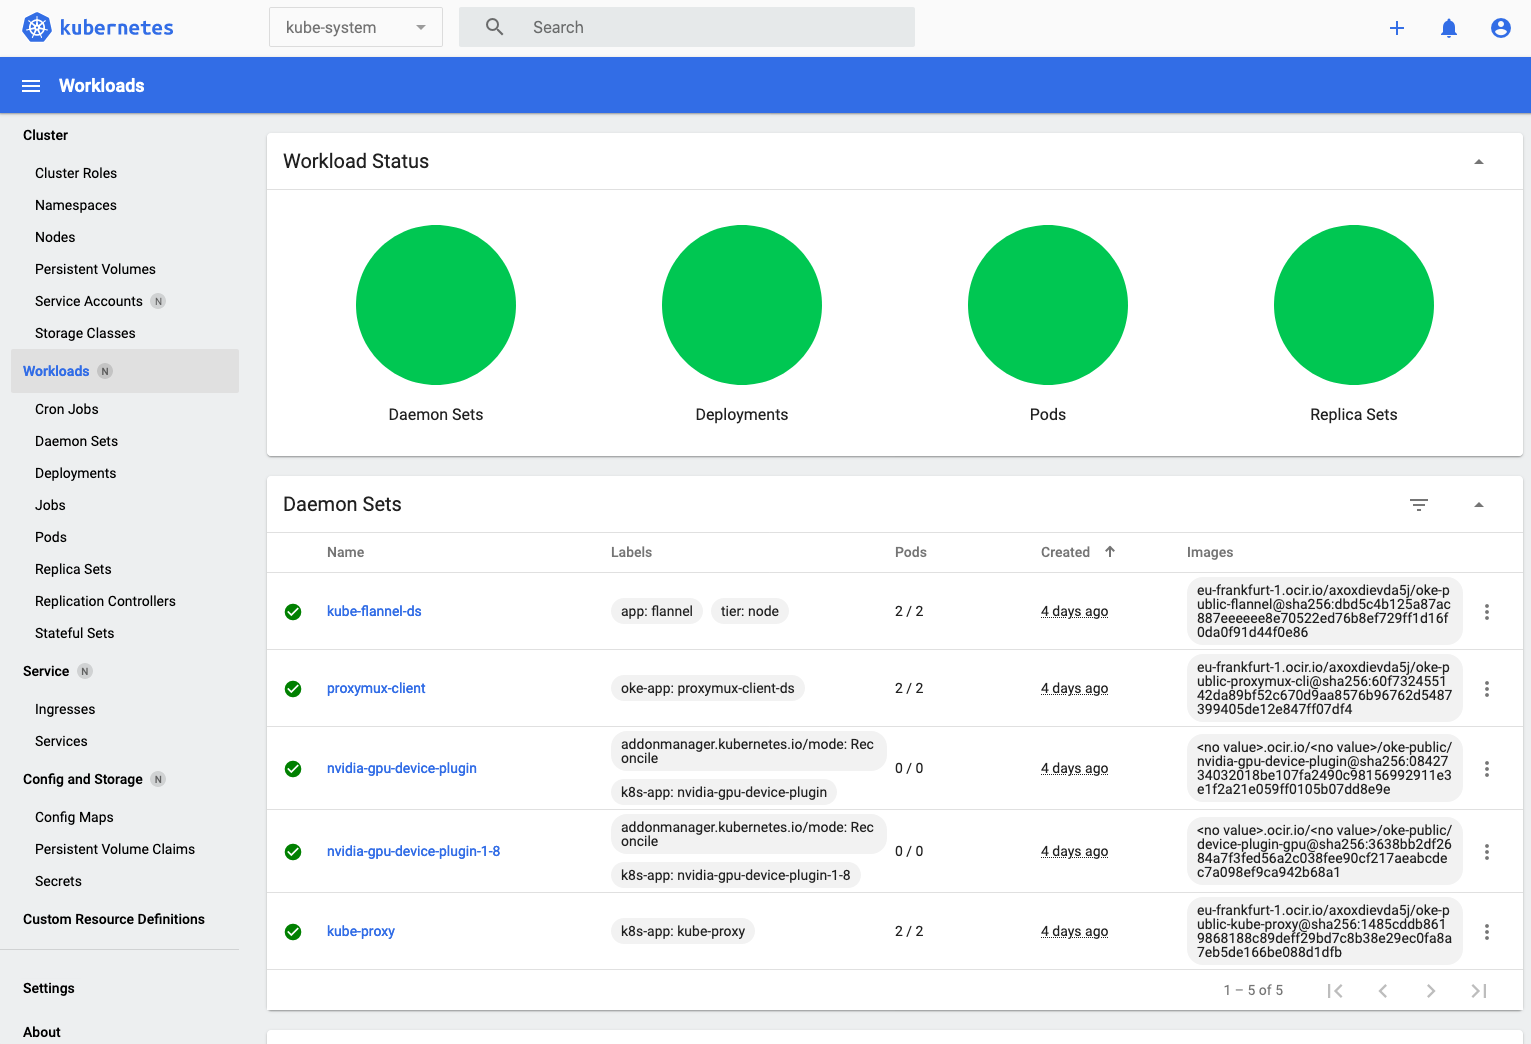This screenshot has width=1531, height=1044.
Task: Open Secrets in sidebar
Action: point(58,881)
